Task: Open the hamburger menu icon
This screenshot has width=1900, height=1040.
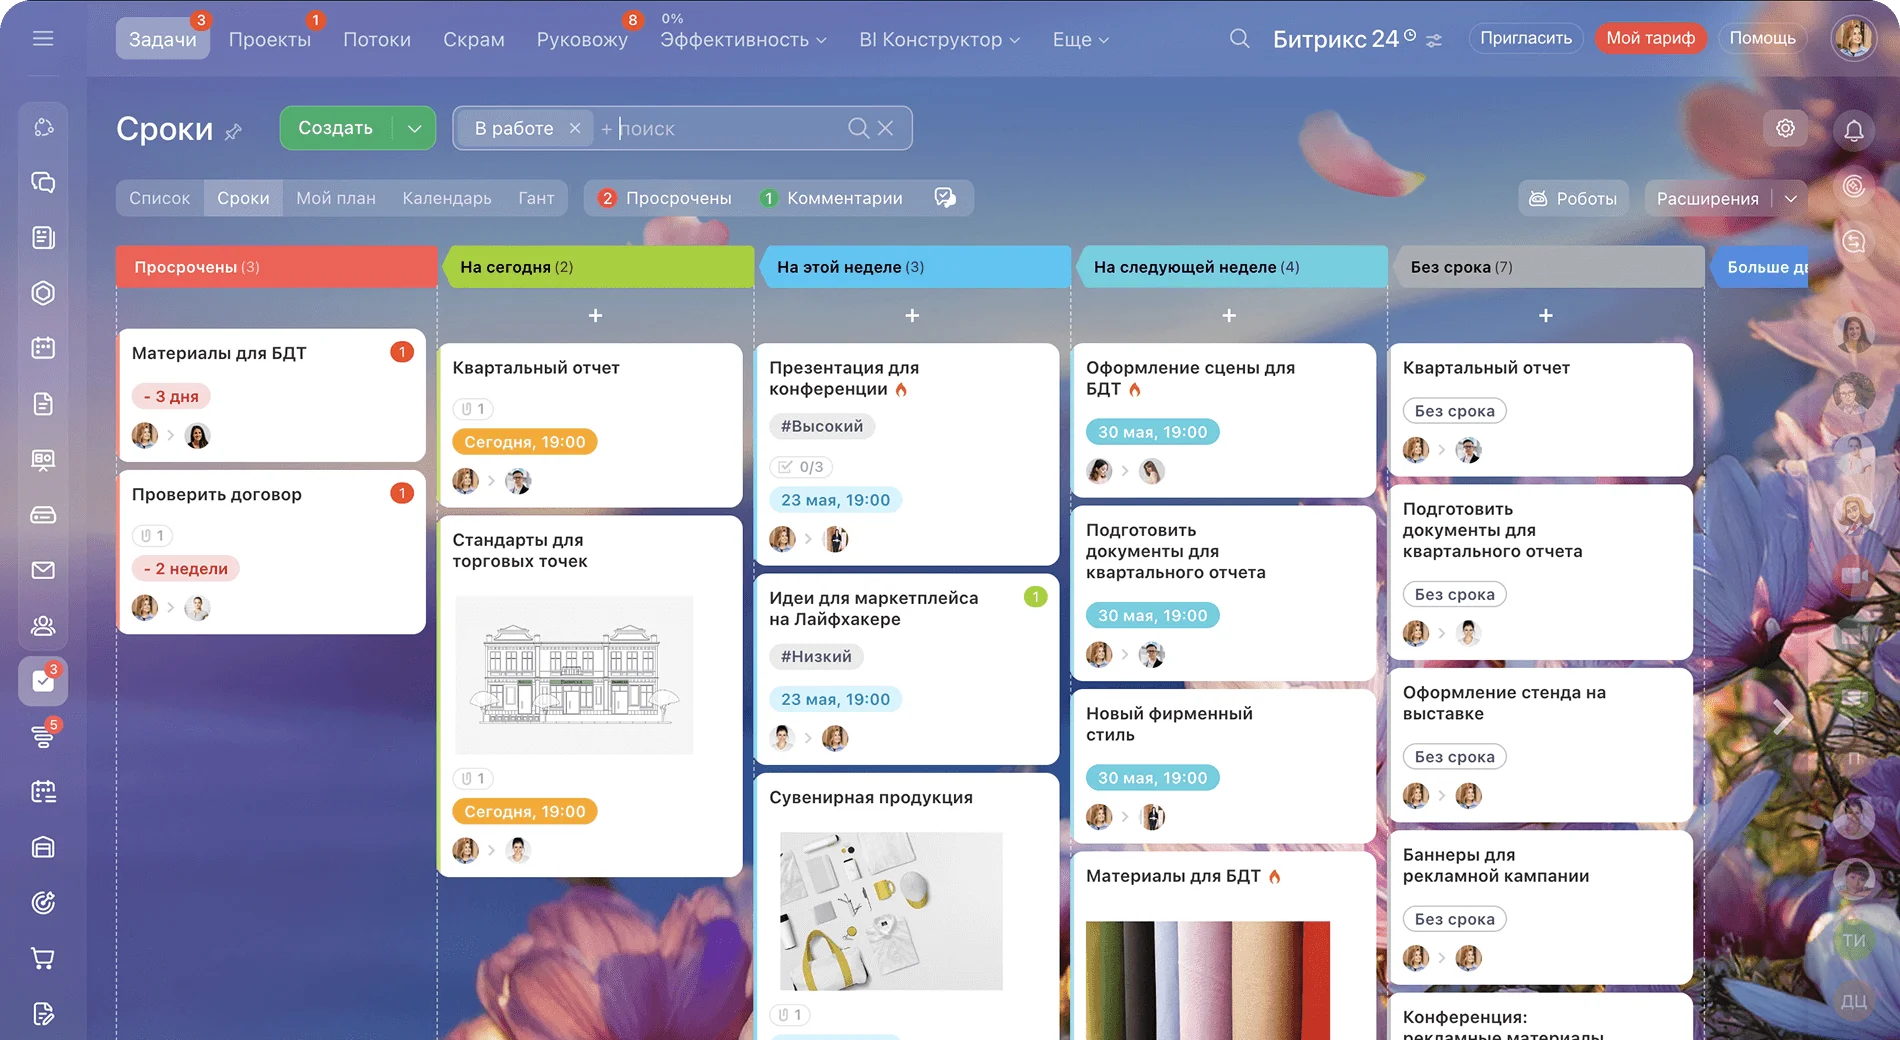Action: point(43,38)
